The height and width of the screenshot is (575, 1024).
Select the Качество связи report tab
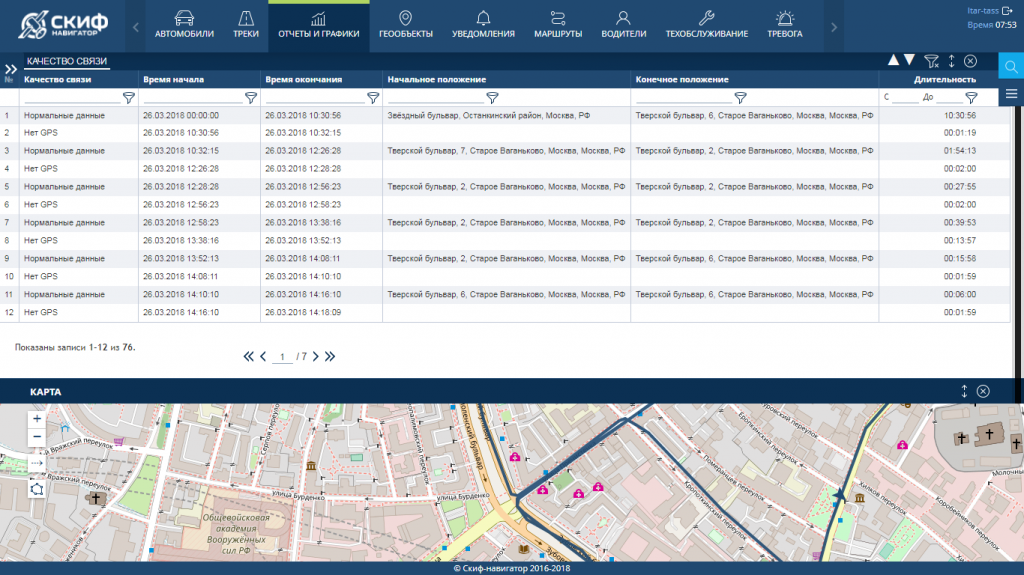[67, 61]
